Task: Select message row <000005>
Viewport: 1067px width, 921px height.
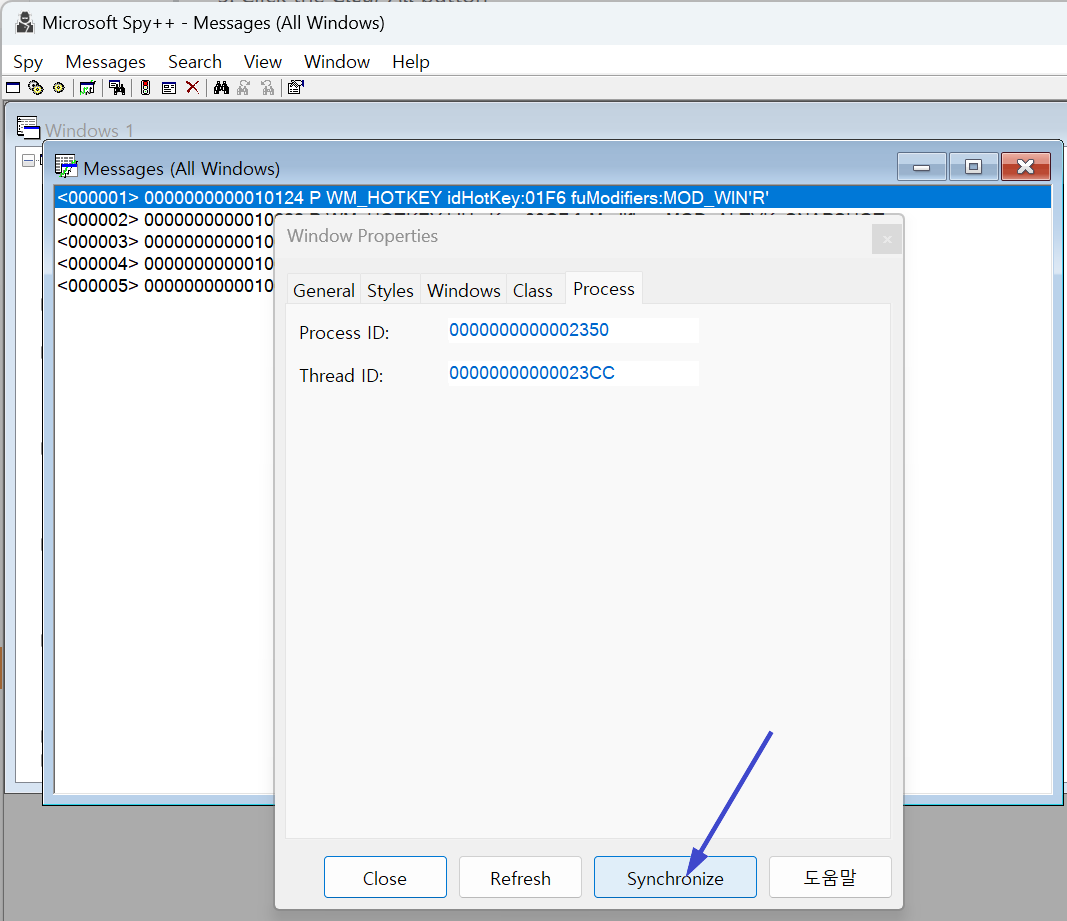Action: (x=165, y=285)
